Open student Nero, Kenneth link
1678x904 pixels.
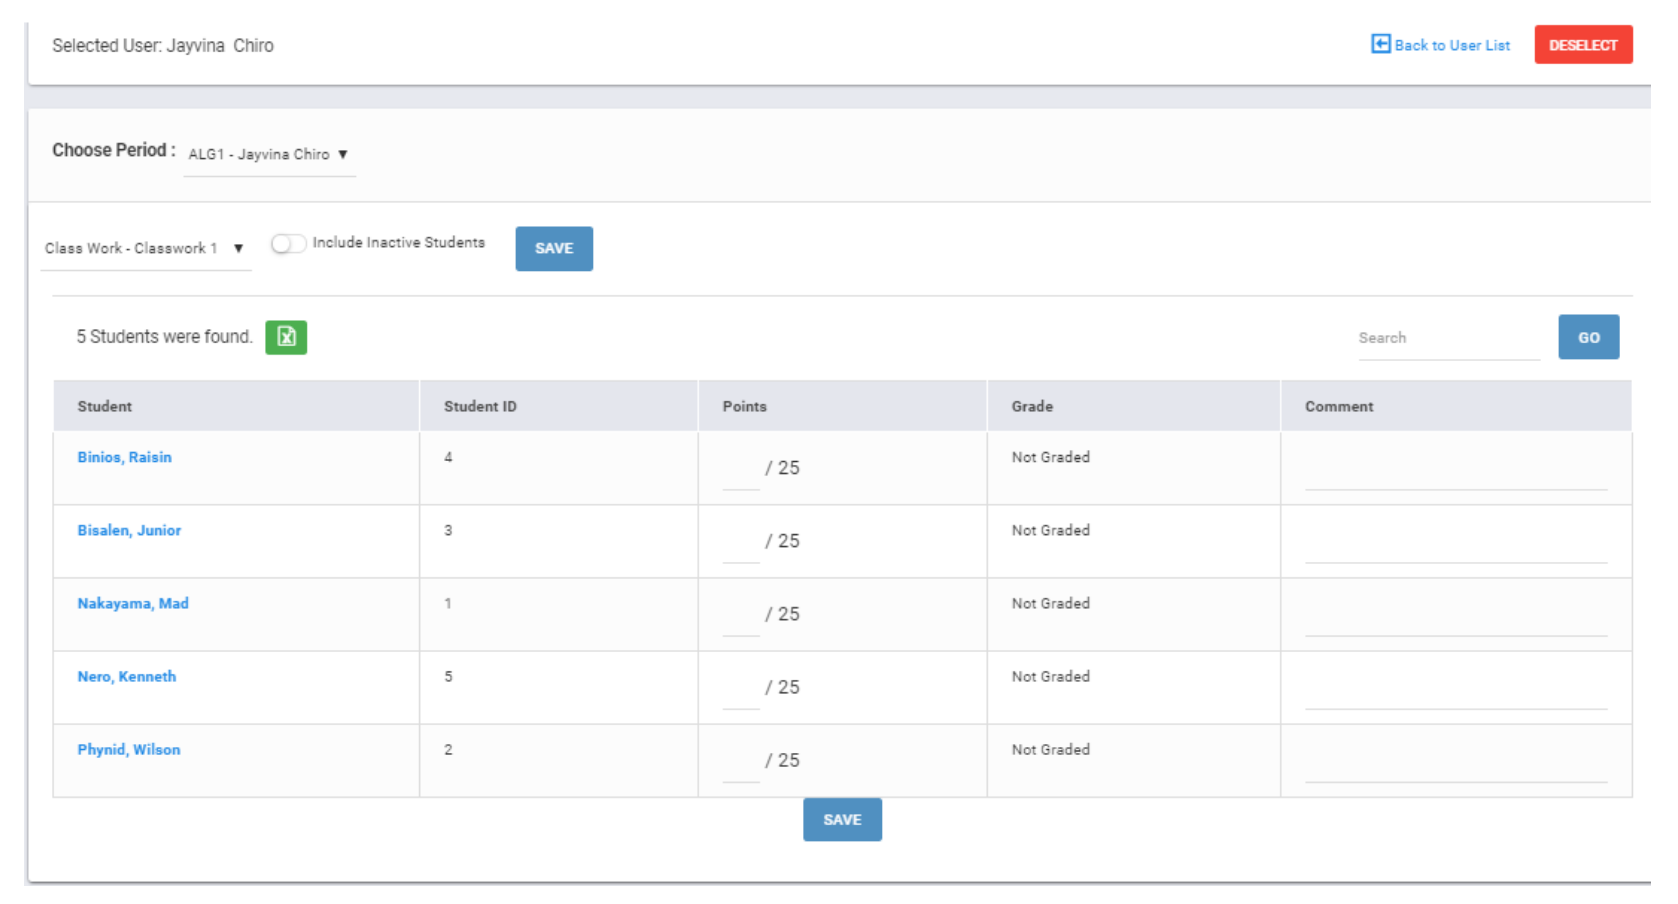[126, 676]
